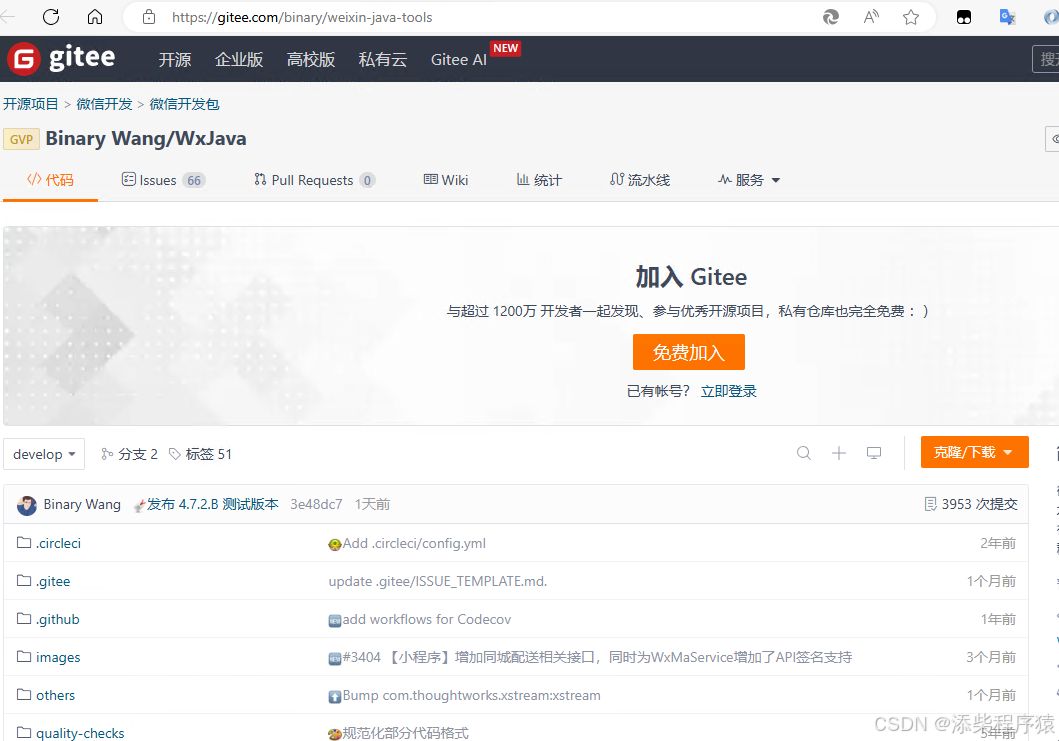Screen dimensions: 1059x741
Task: Click the Binary Wang author name
Action: pos(82,505)
